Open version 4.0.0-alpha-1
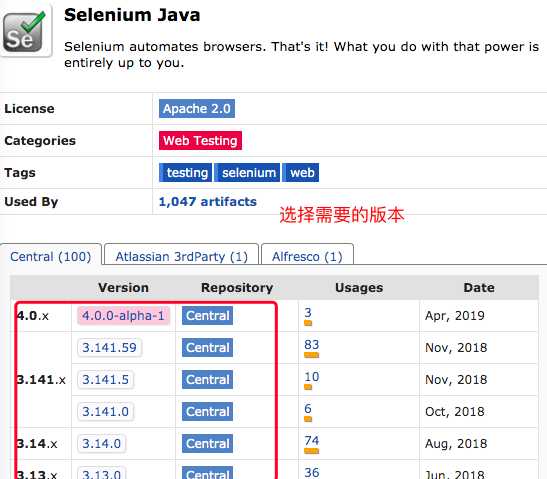Image resolution: width=547 pixels, height=479 pixels. [123, 316]
